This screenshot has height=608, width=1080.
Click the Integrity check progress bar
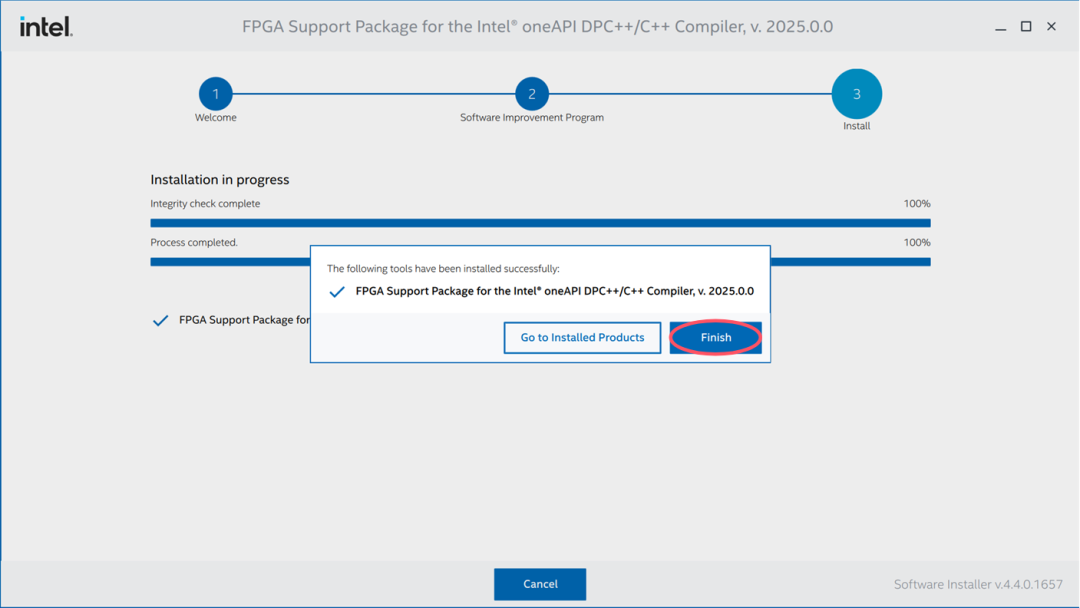pos(540,223)
